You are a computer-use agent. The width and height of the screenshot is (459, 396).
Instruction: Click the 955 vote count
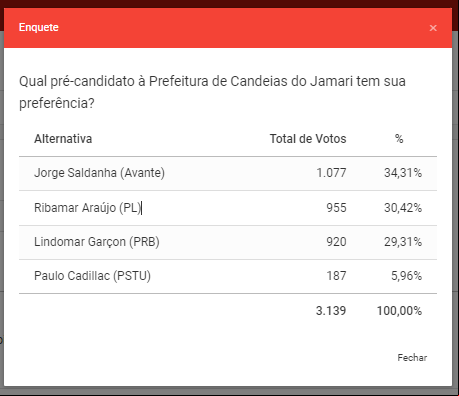coord(336,208)
